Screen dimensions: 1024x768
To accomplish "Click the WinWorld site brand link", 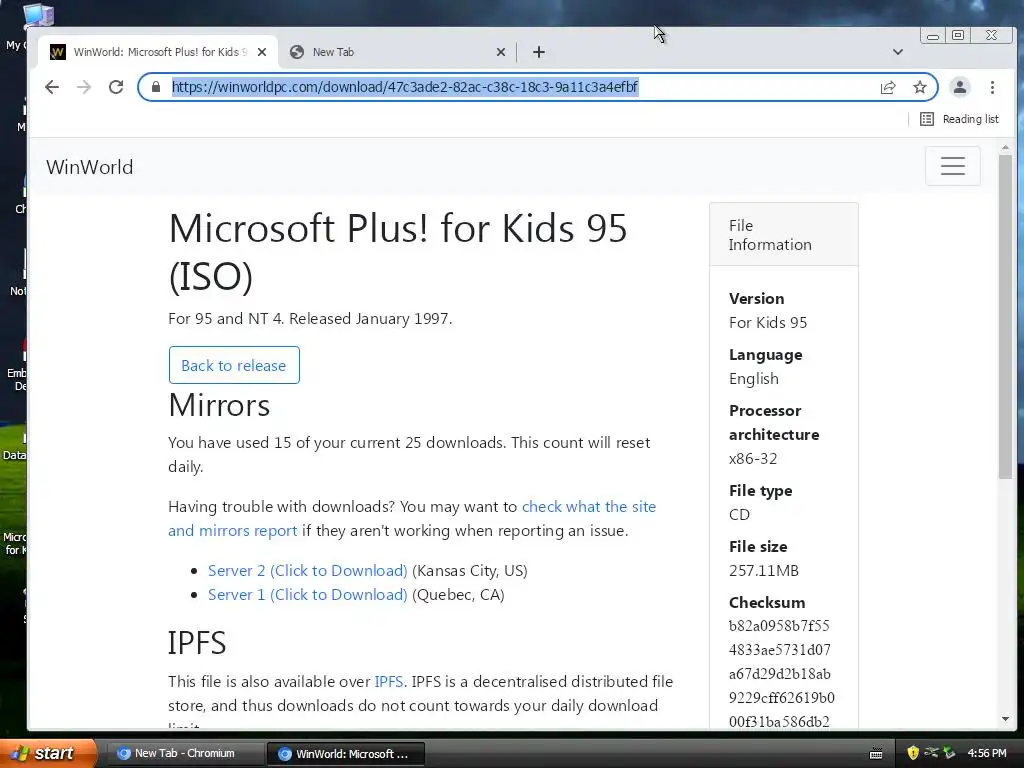I will click(89, 167).
